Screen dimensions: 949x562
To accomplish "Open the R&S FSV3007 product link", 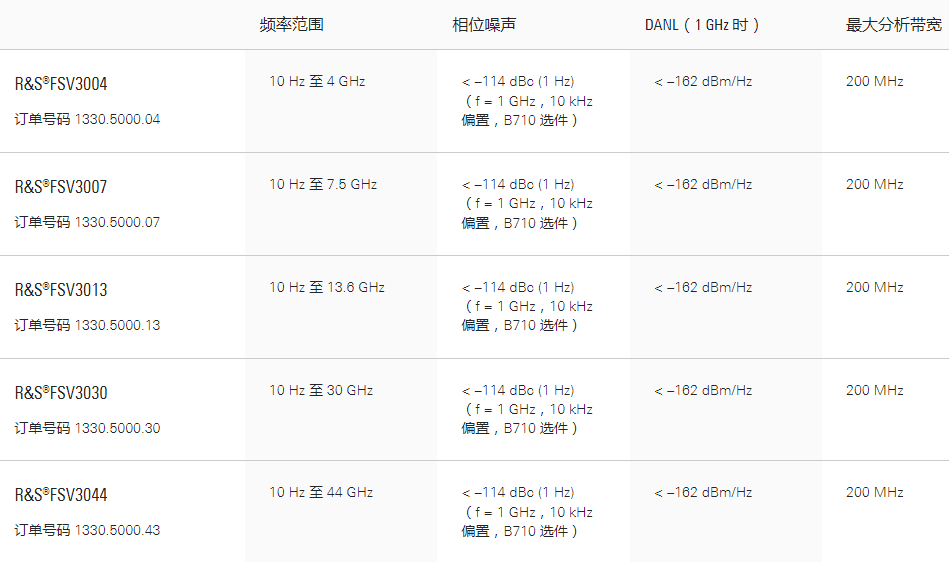I will [x=61, y=187].
